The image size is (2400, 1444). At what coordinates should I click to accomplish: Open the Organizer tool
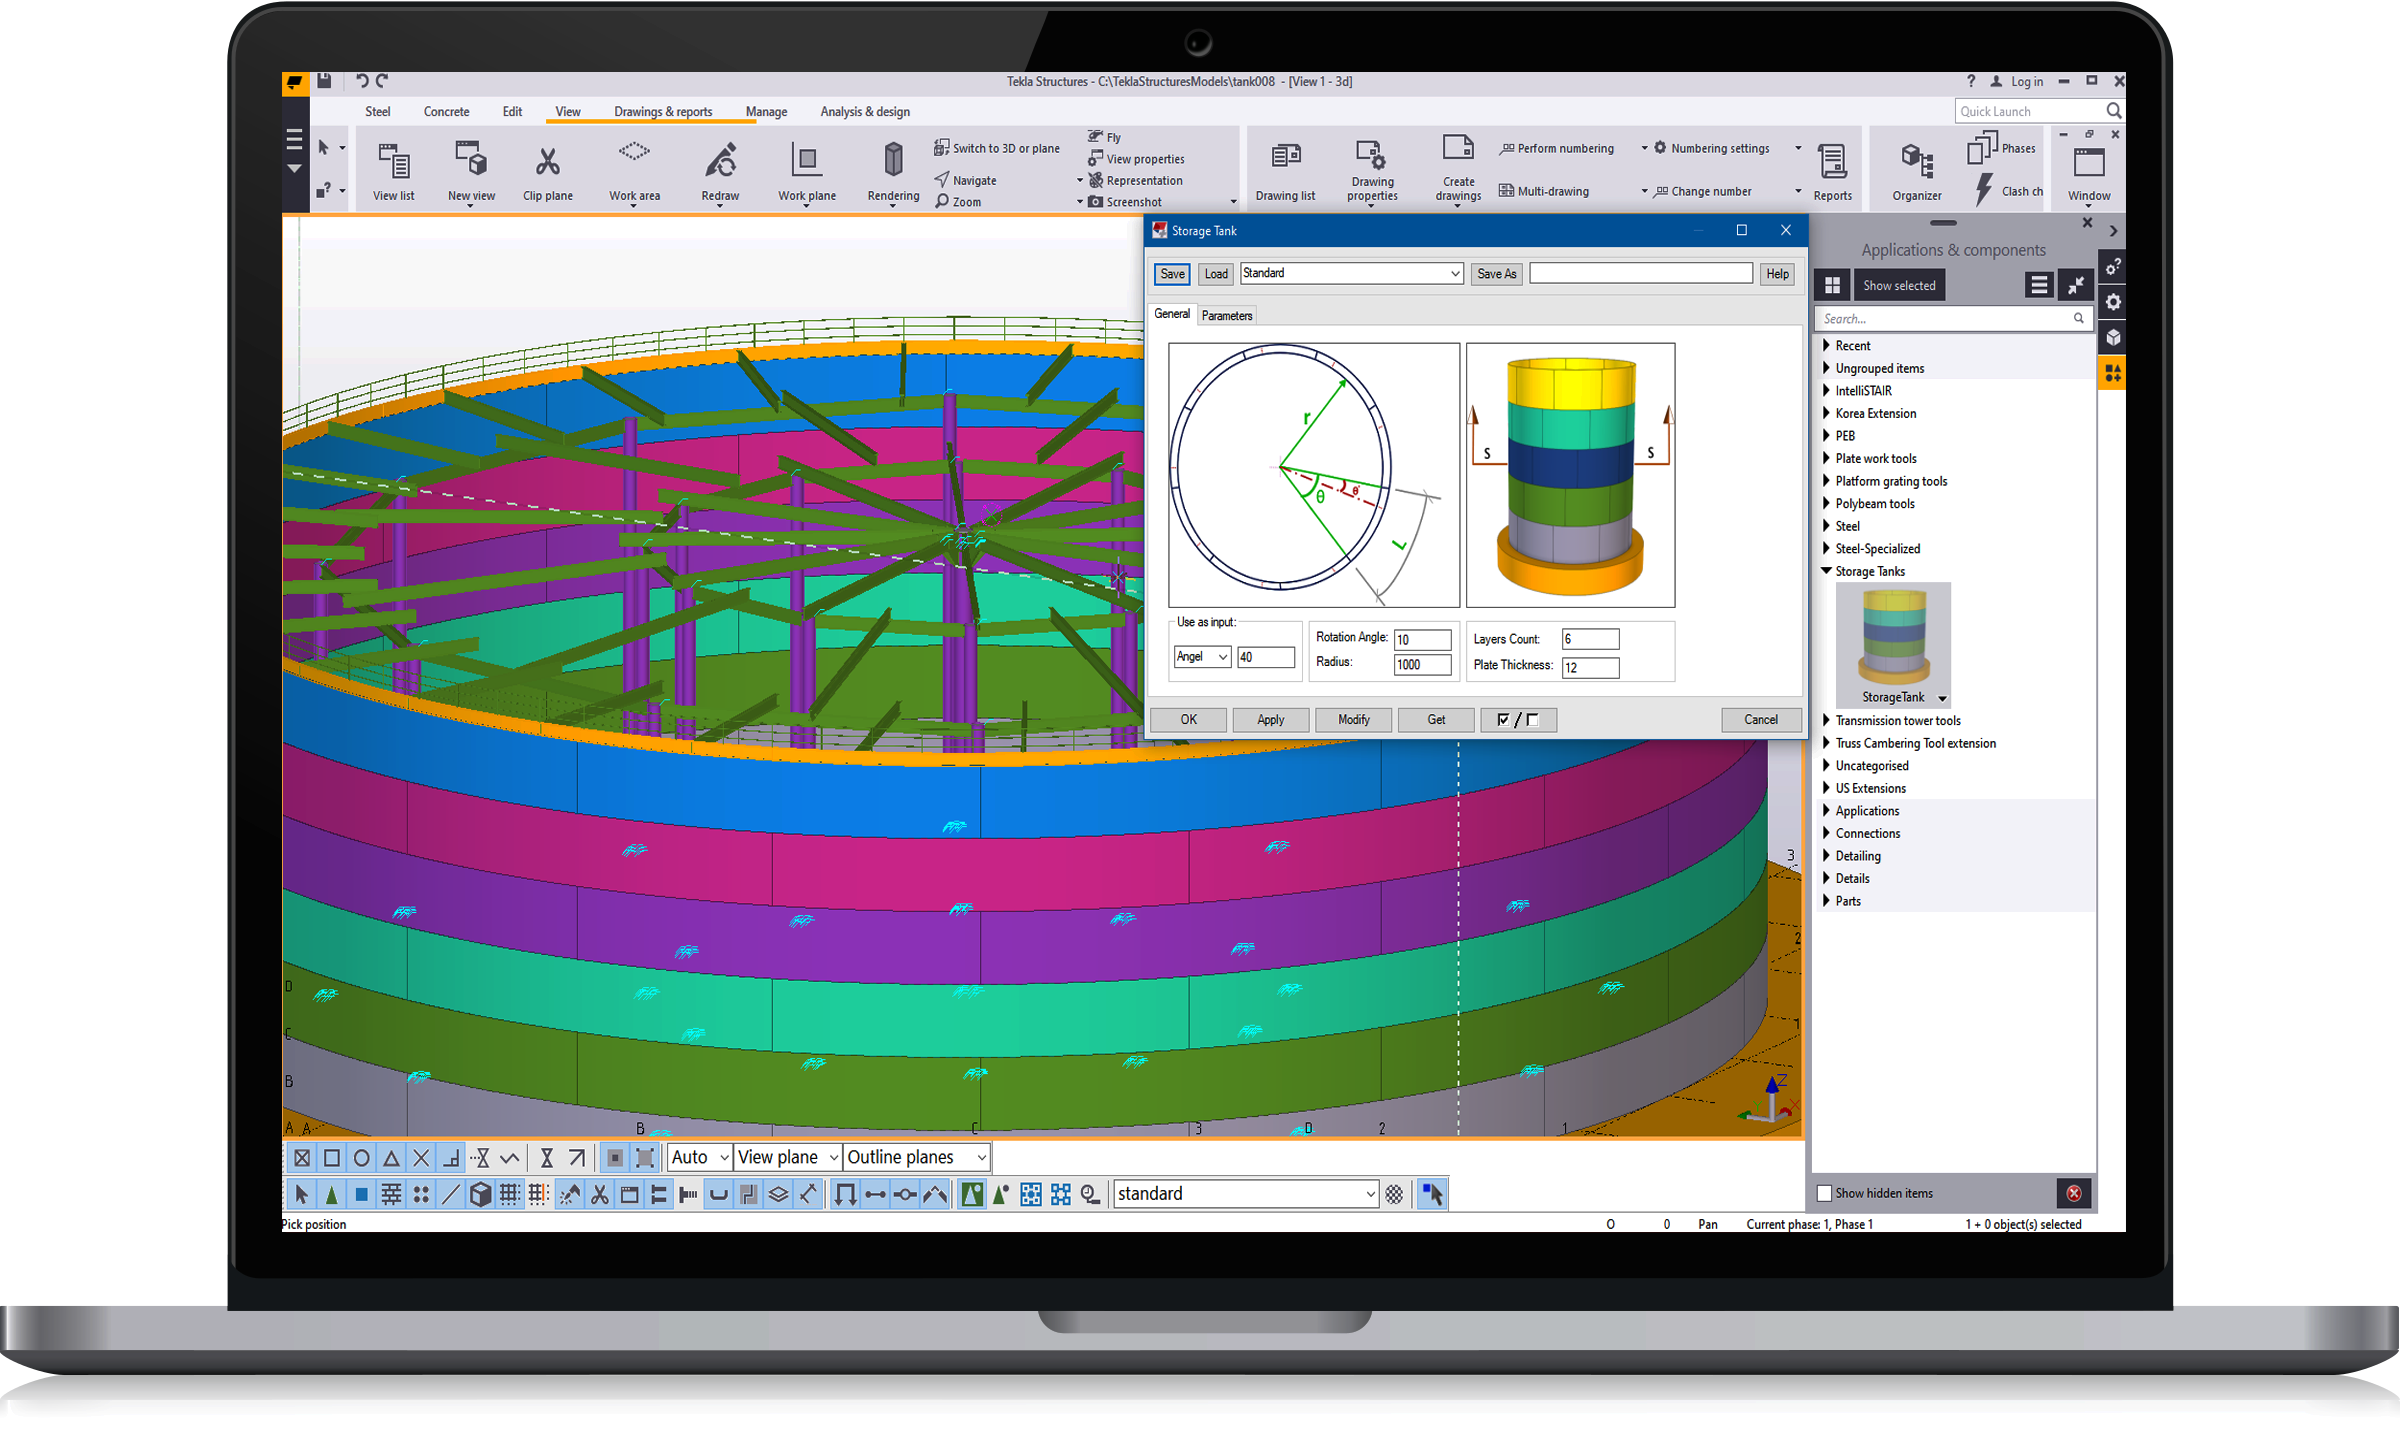tap(1916, 161)
